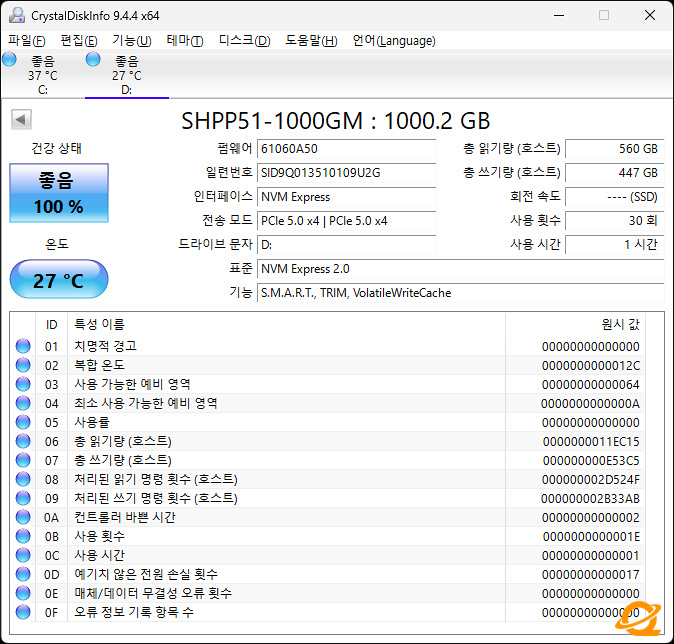Click the text 예기치 않은 전원 손실 횟수
Viewport: 674px width, 644px height.
tap(146, 574)
